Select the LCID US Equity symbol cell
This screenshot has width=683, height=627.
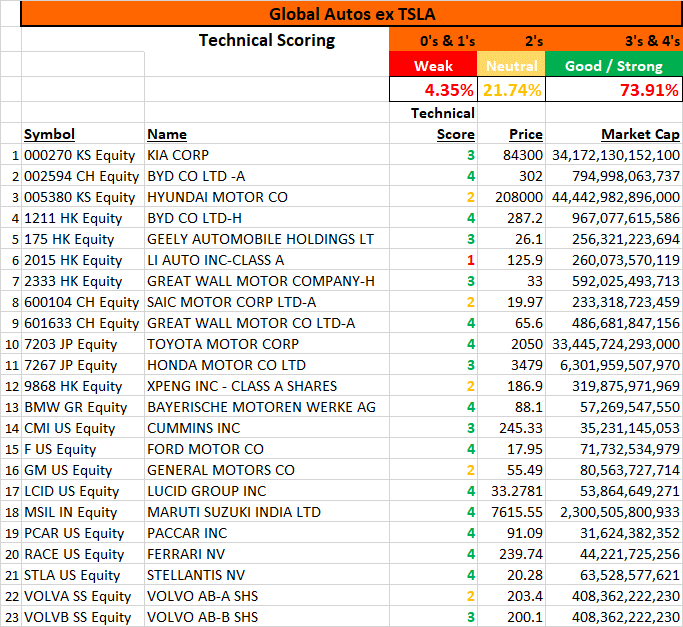83,491
